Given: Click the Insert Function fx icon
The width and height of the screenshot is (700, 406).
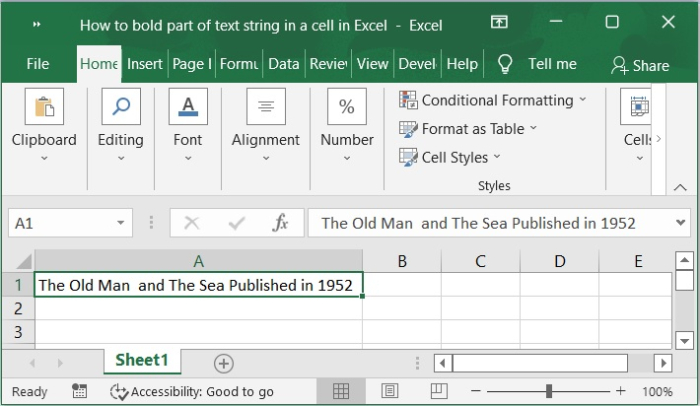Looking at the screenshot, I should [281, 223].
